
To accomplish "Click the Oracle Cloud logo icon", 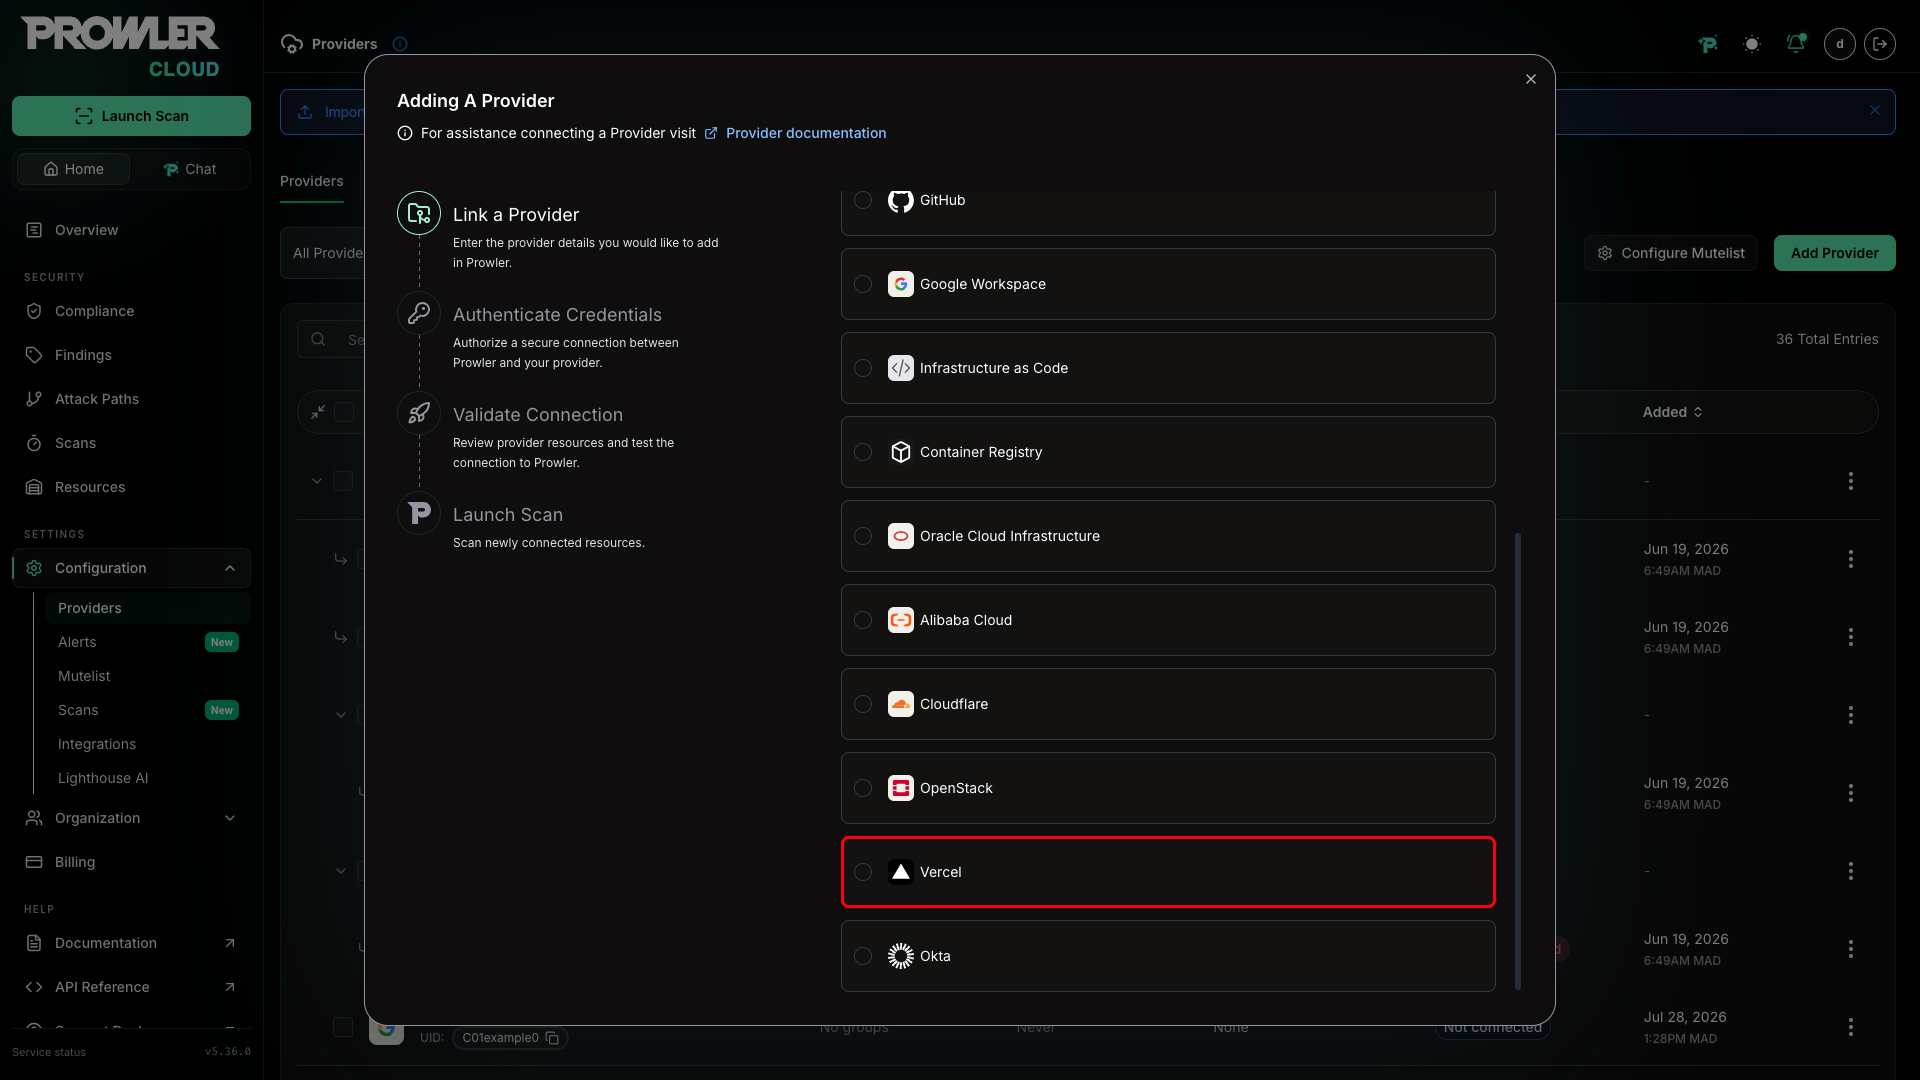I will (901, 536).
